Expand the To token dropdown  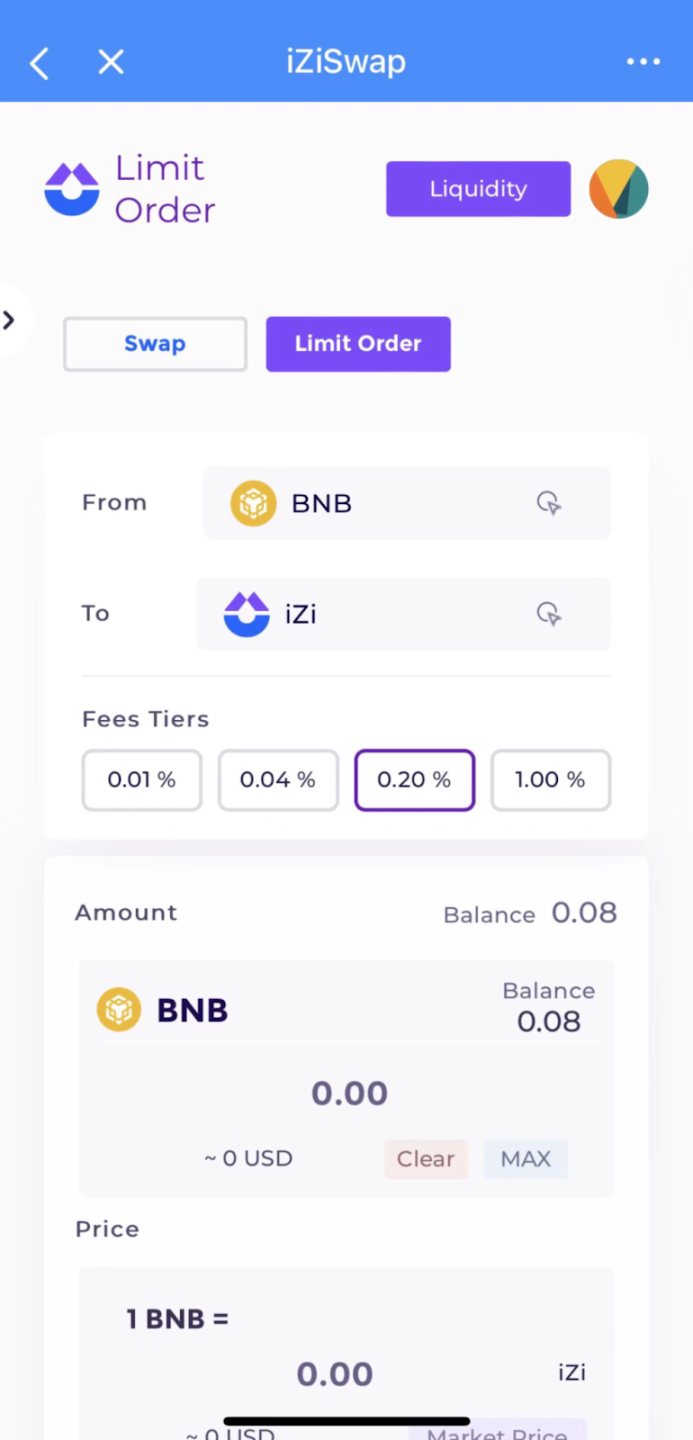[x=403, y=614]
